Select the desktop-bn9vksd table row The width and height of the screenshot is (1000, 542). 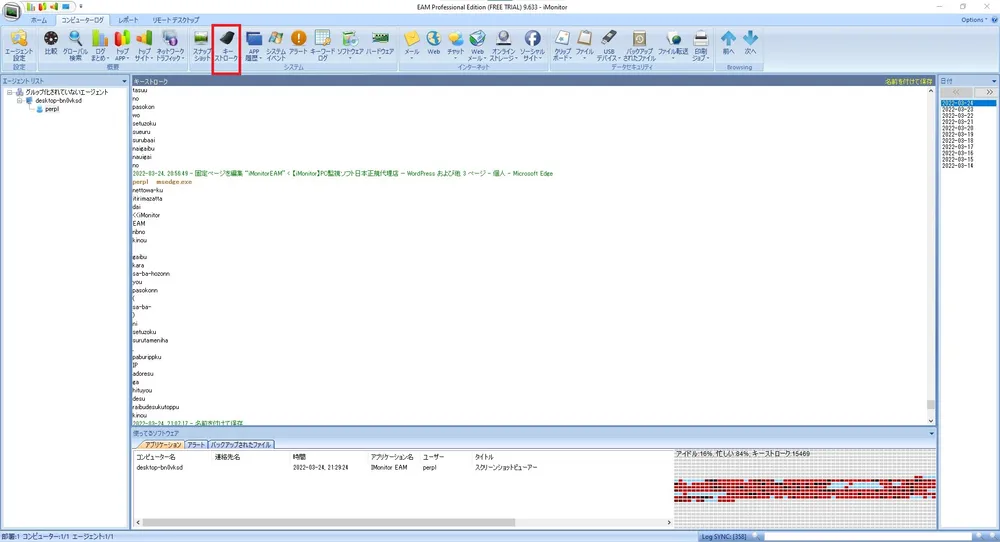pos(403,467)
